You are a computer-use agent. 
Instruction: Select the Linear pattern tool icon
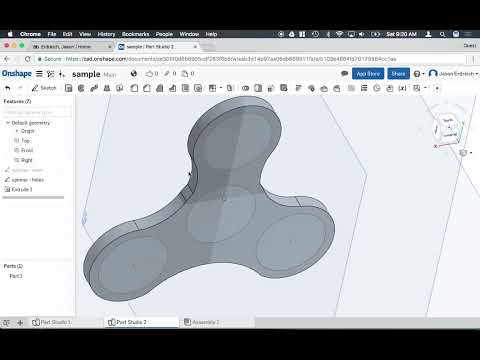tap(212, 88)
